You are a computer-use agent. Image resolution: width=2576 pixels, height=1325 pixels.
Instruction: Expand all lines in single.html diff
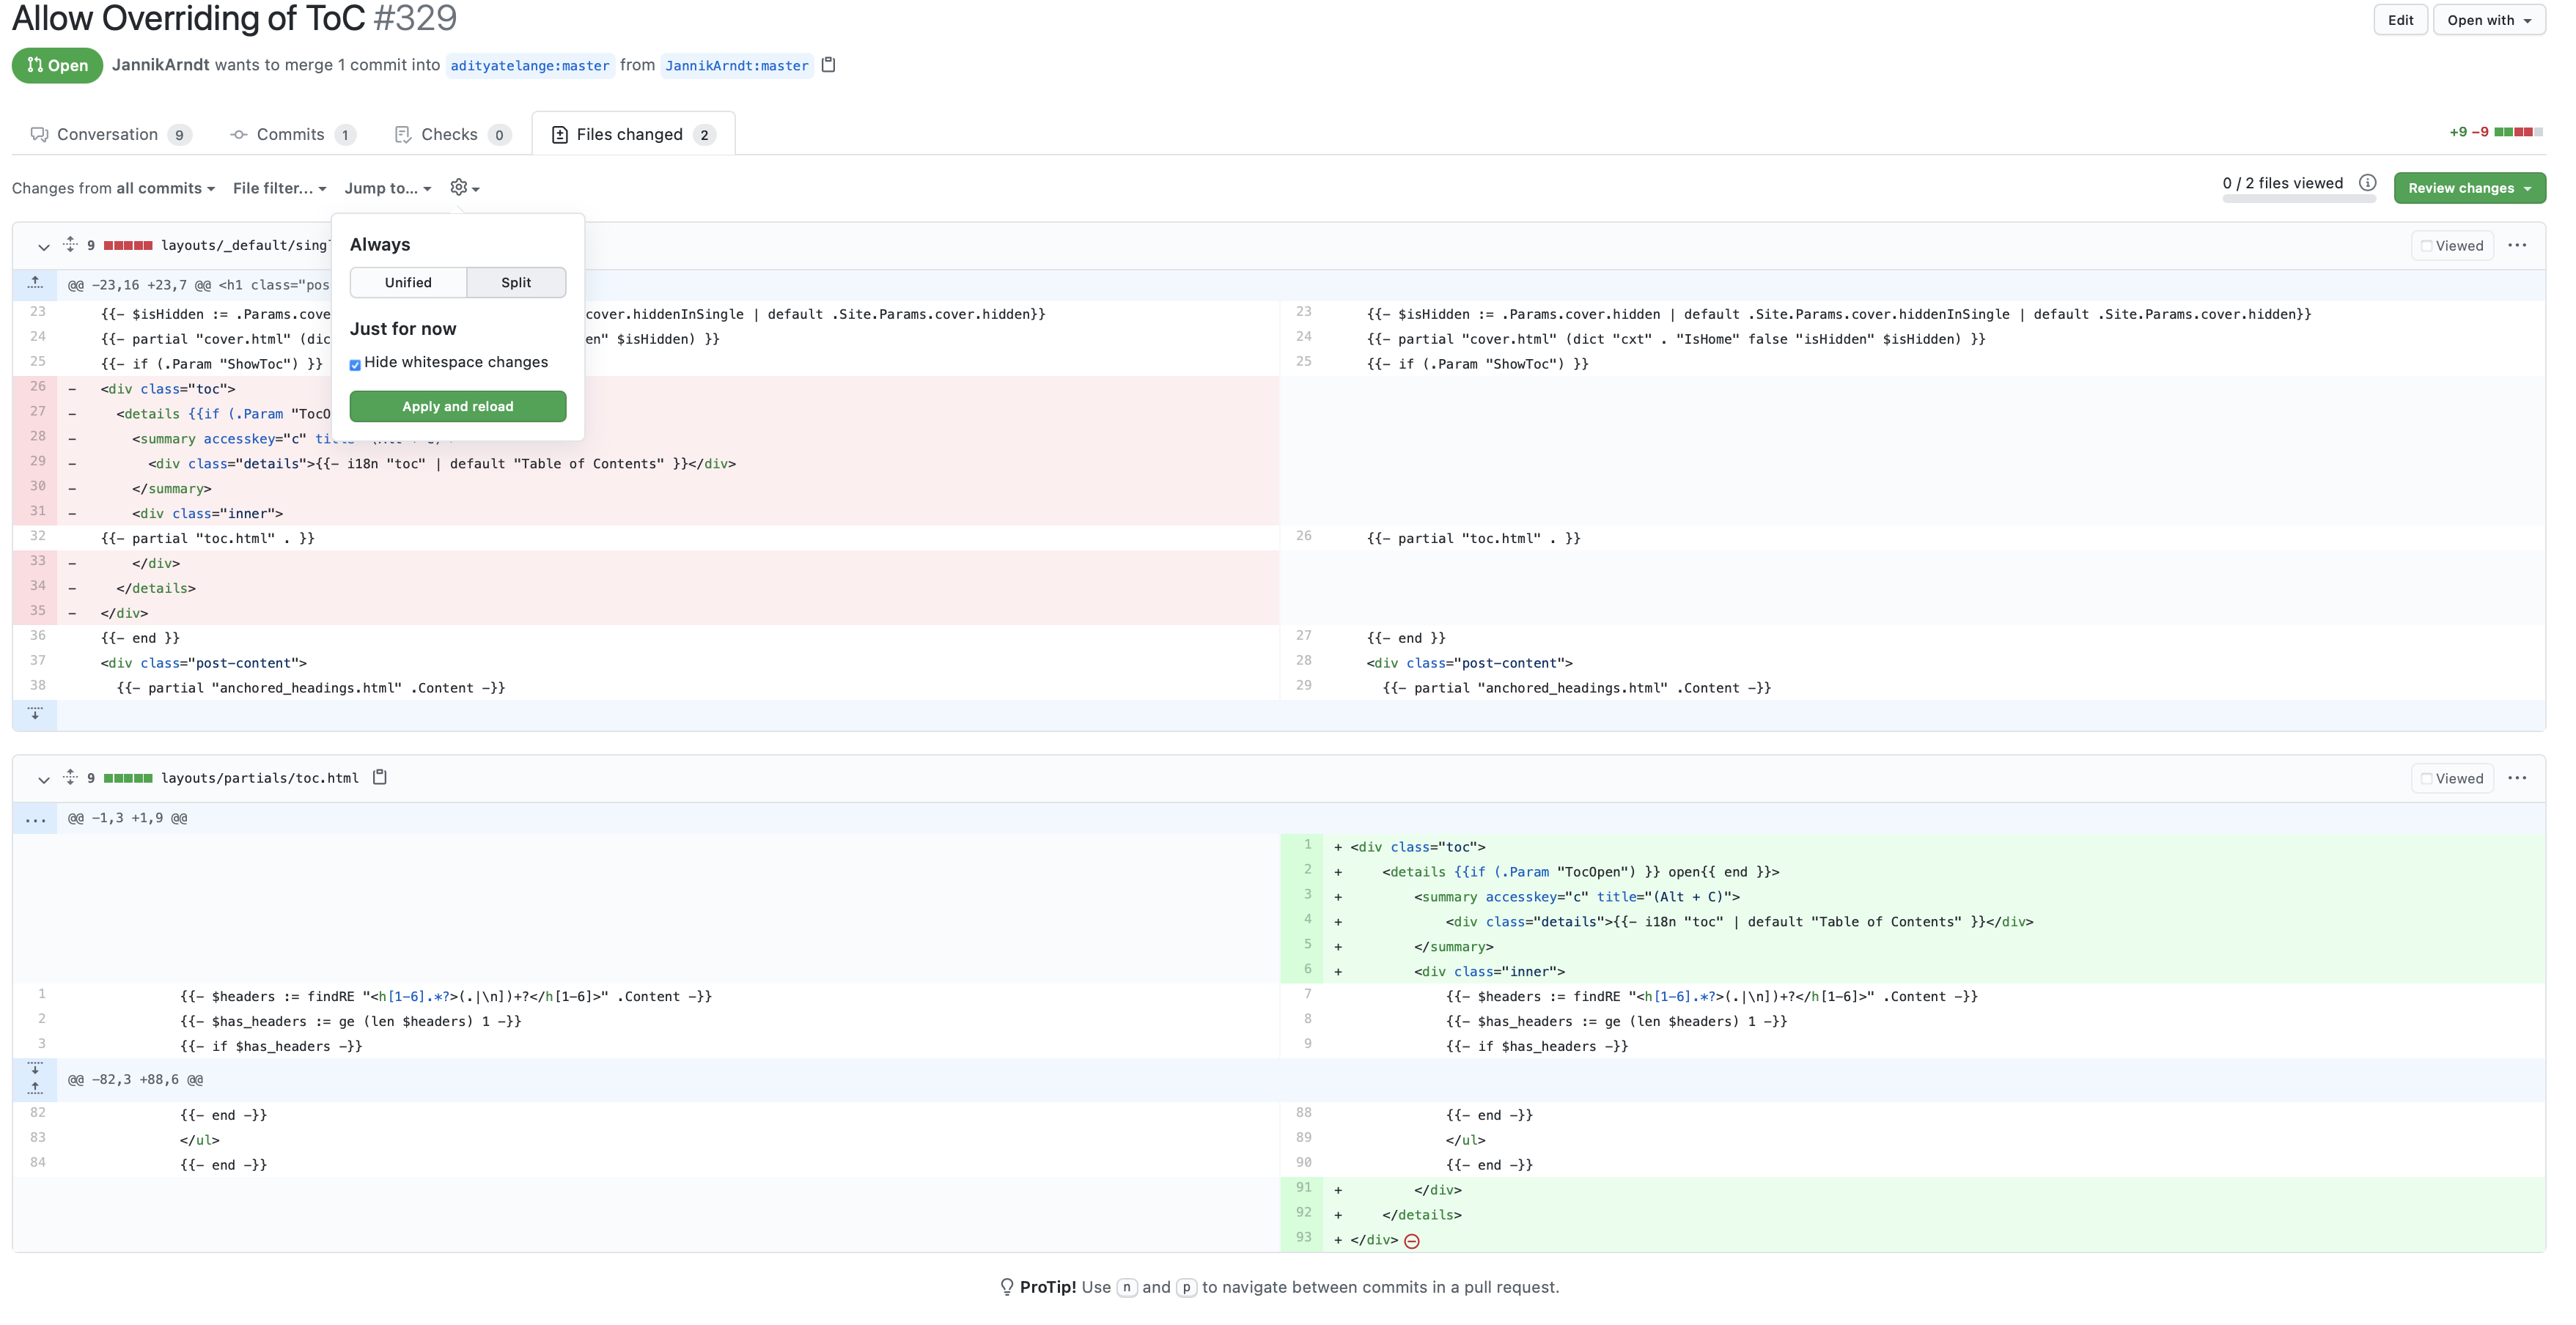70,245
